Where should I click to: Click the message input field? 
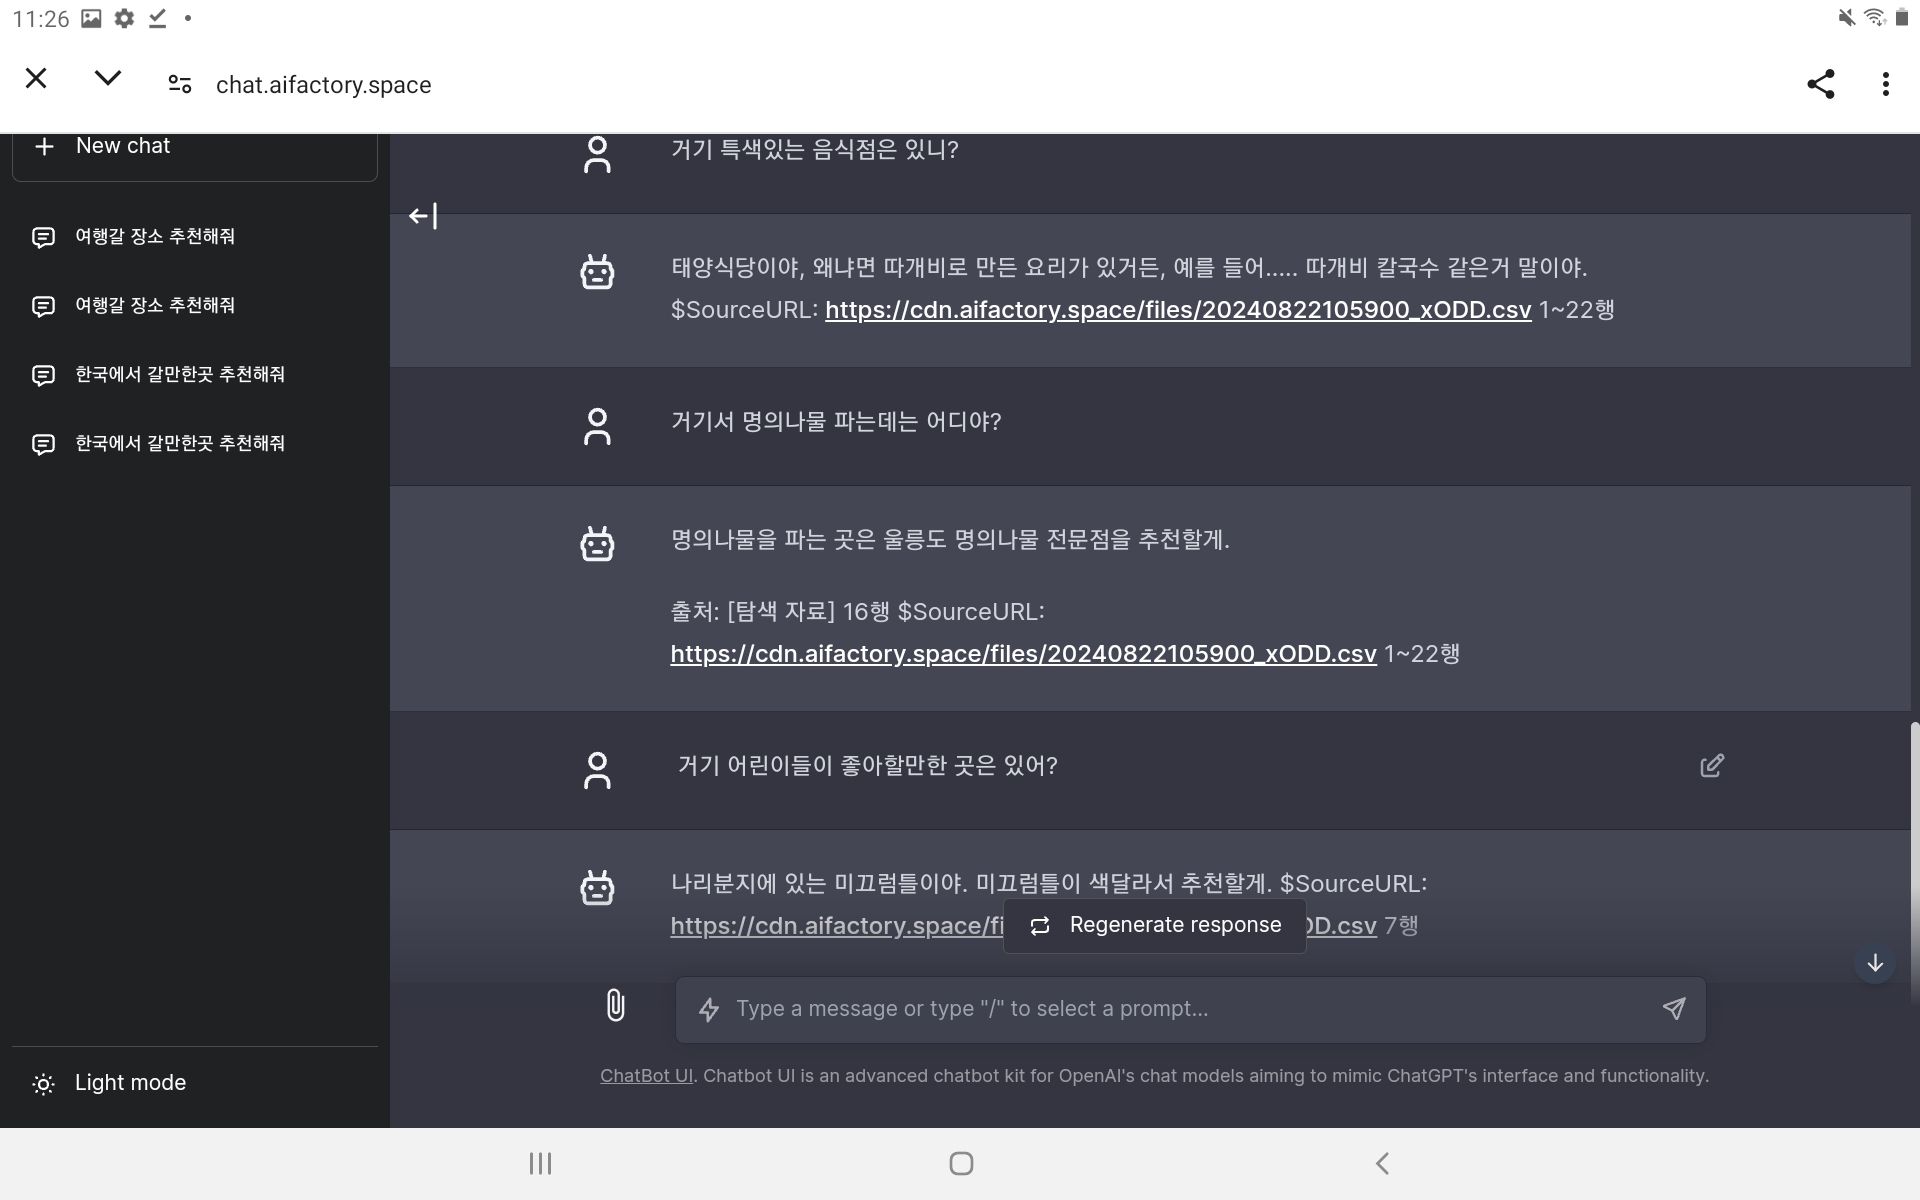click(x=1180, y=1009)
